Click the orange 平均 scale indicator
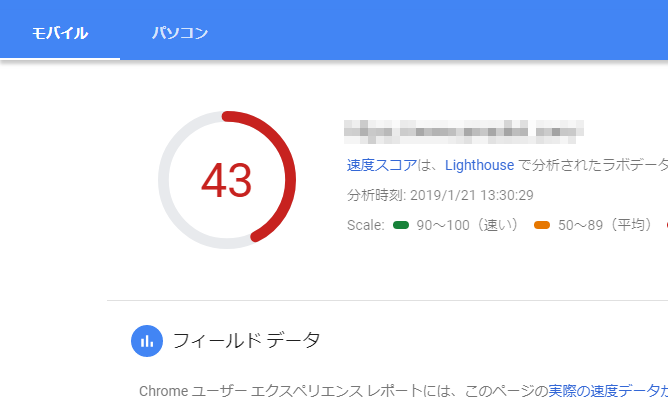Screen dimensions: 668x415 point(542,225)
